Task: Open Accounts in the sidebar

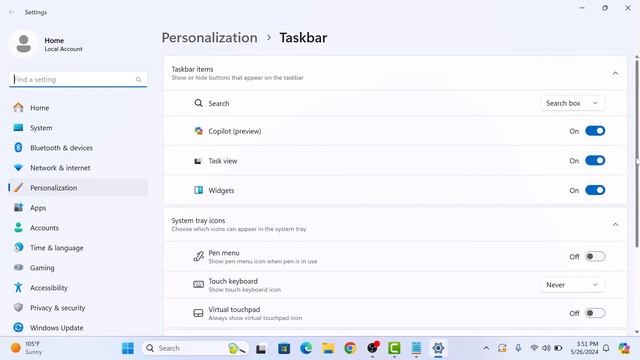Action: [78, 228]
